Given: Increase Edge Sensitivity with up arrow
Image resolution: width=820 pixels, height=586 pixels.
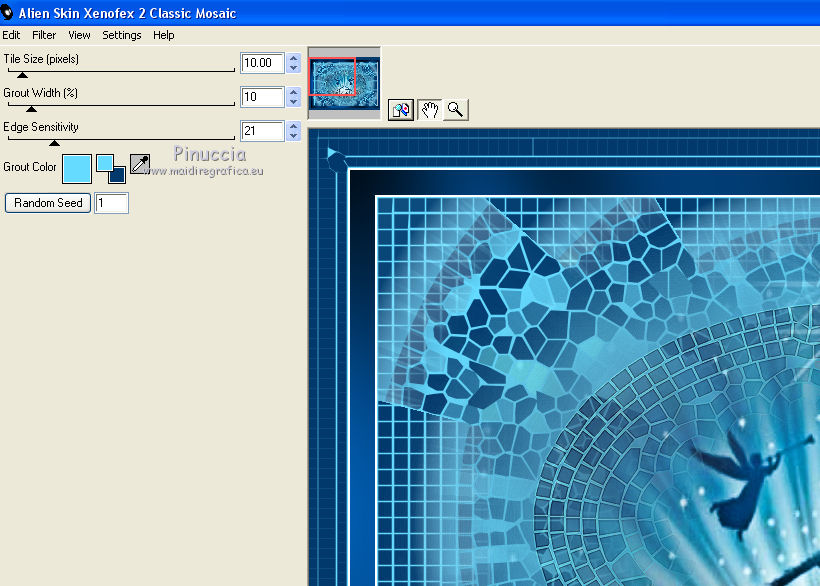Looking at the screenshot, I should (x=294, y=126).
